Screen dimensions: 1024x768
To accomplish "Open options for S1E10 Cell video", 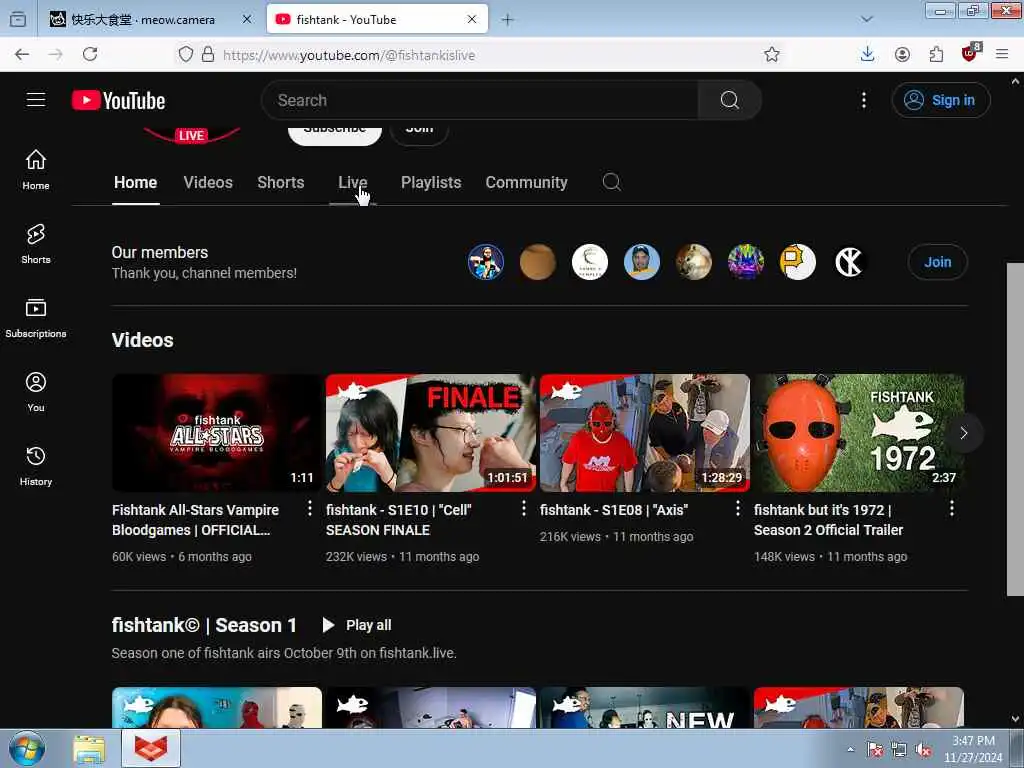I will coord(524,509).
